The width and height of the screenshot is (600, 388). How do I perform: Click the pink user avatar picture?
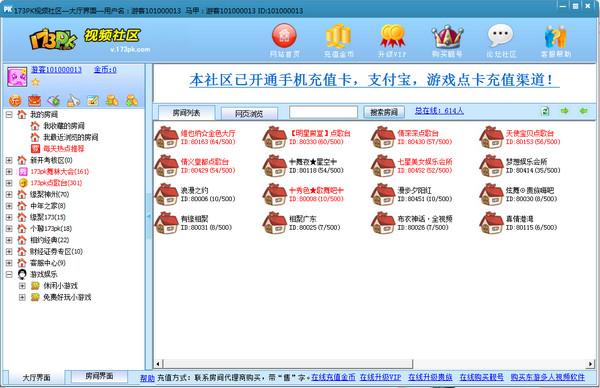17,77
